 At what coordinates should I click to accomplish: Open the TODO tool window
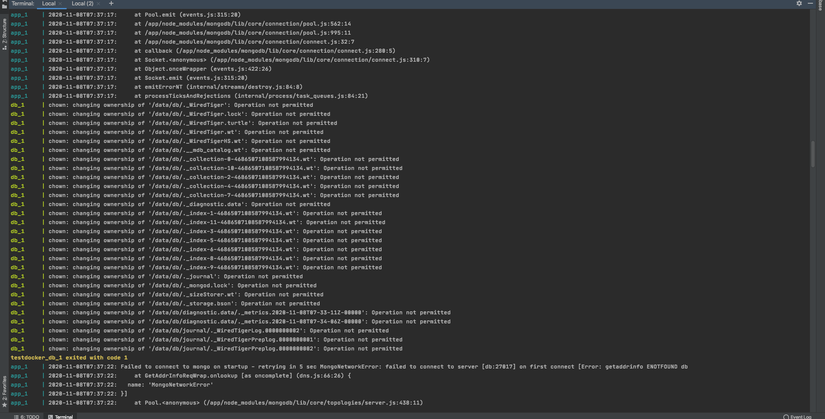click(27, 416)
